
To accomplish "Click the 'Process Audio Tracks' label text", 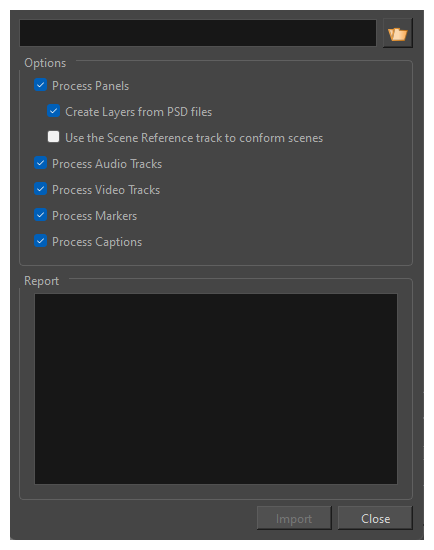I will coord(107,164).
